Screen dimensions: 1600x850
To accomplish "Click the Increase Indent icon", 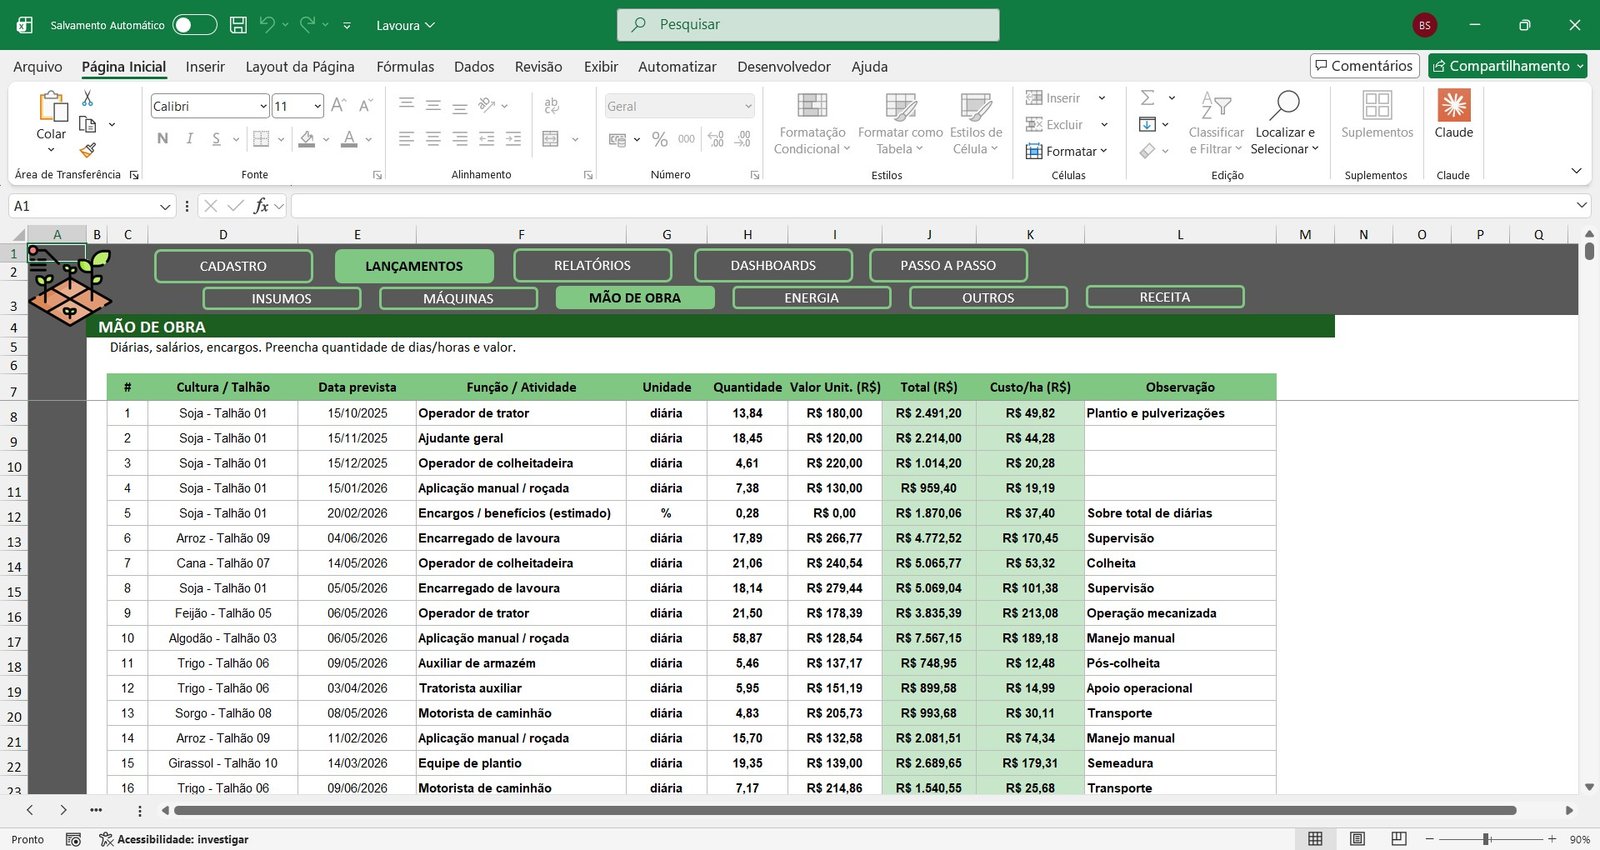I will point(513,139).
